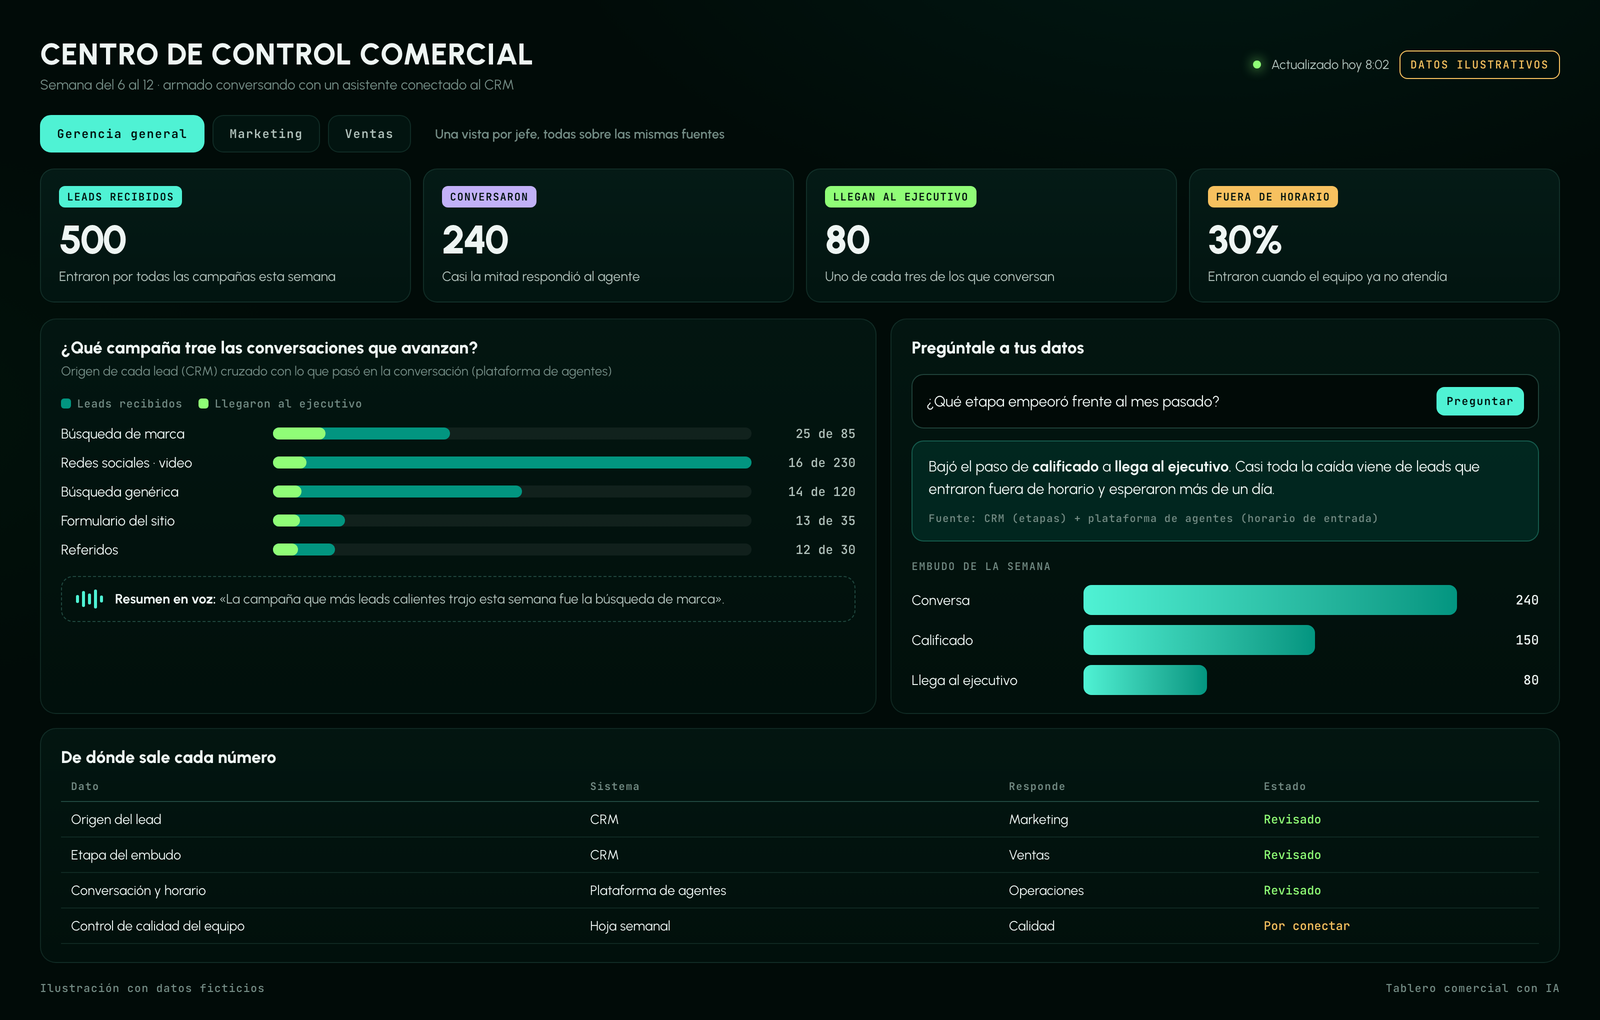The width and height of the screenshot is (1600, 1020).
Task: Click the Operaciones cell
Action: click(x=1046, y=890)
